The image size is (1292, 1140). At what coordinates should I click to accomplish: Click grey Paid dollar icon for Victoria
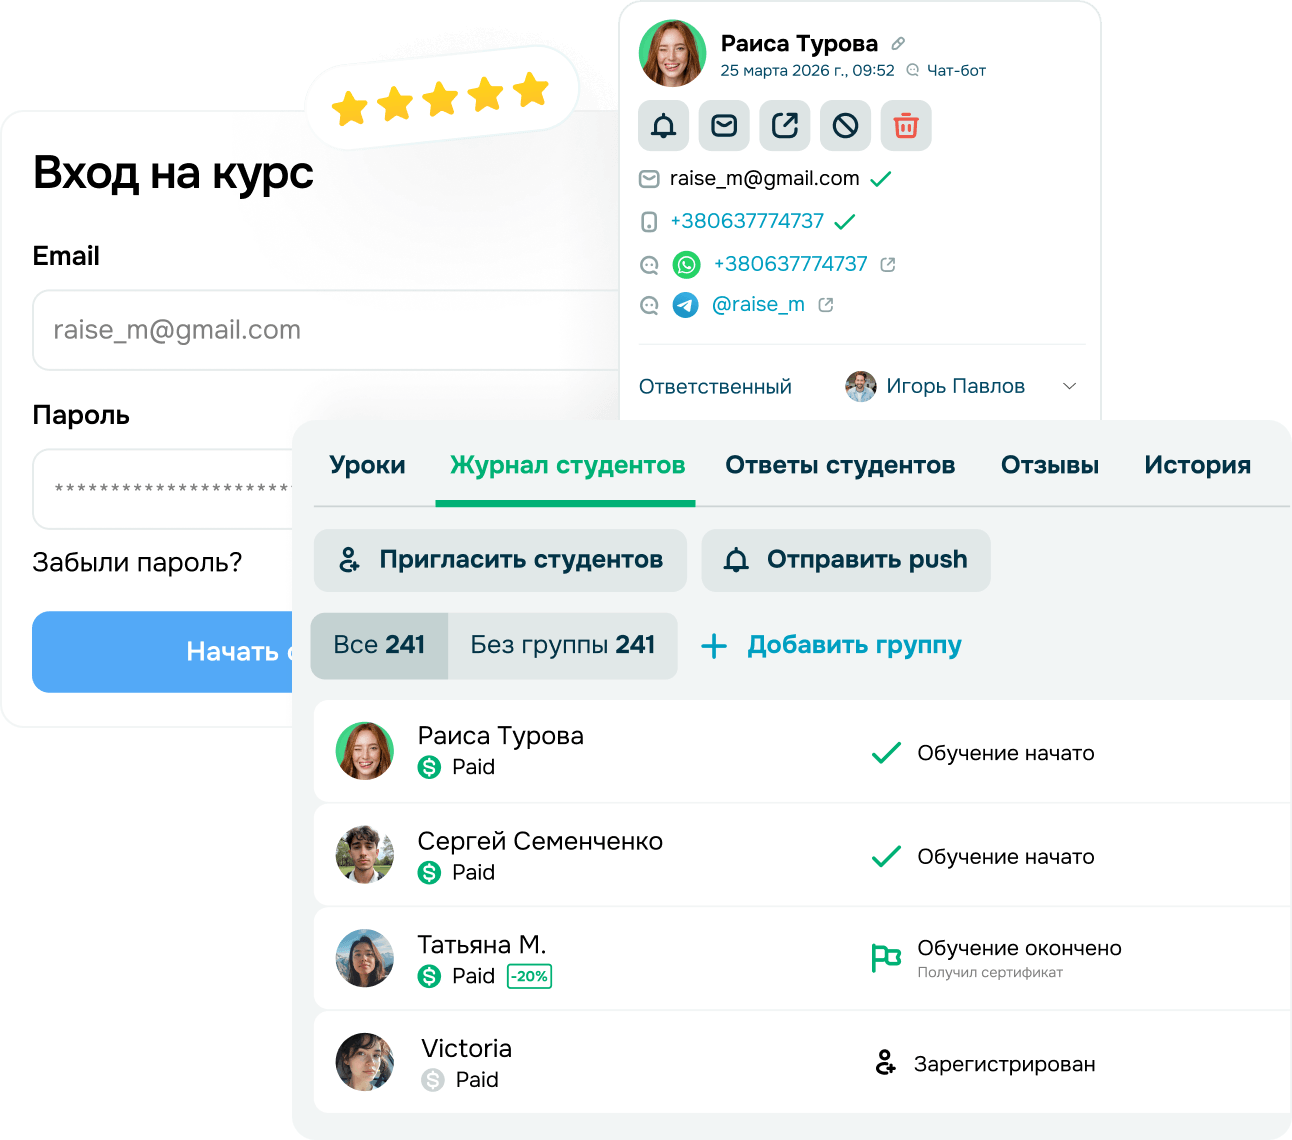(433, 1080)
